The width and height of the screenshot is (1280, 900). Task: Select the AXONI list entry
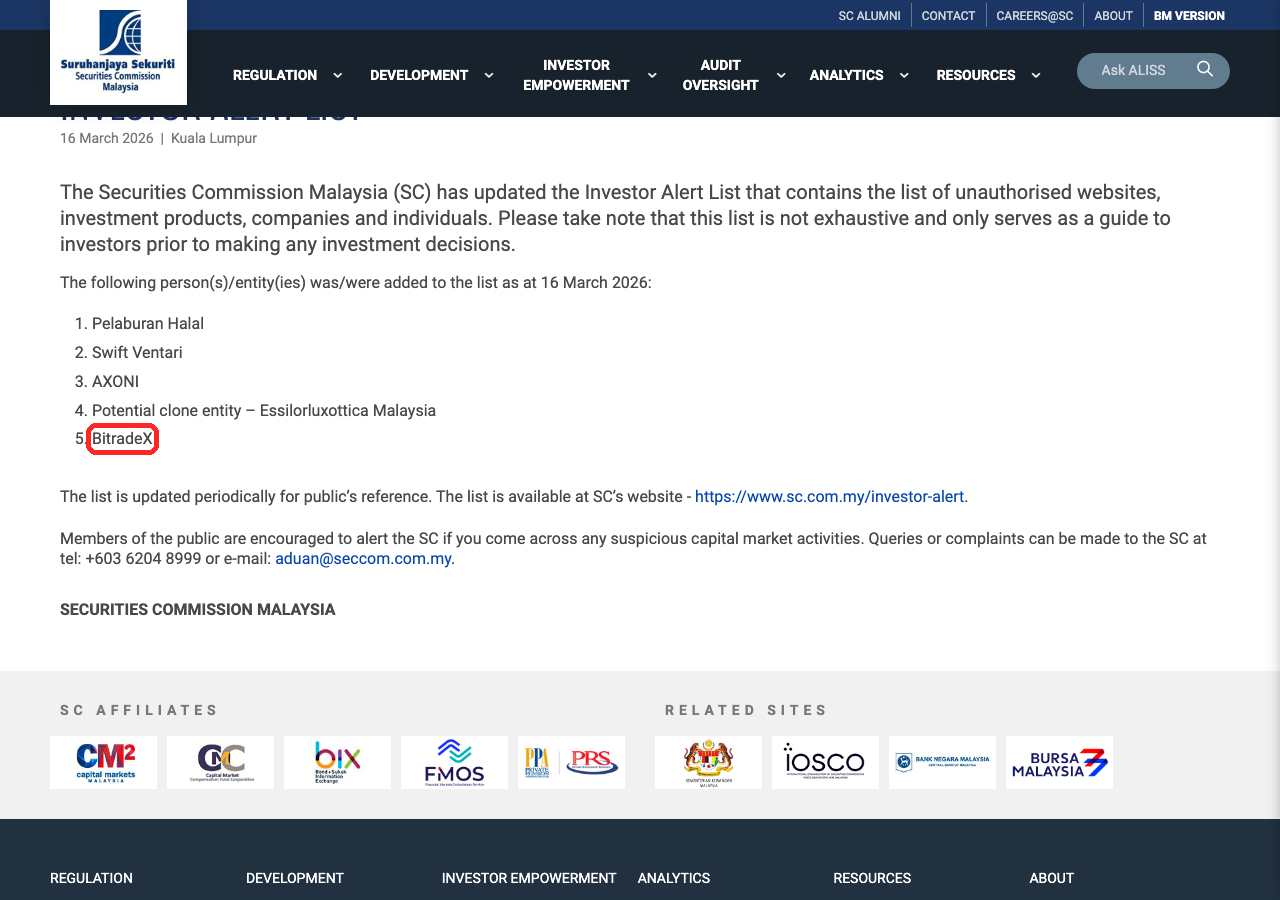tap(115, 381)
